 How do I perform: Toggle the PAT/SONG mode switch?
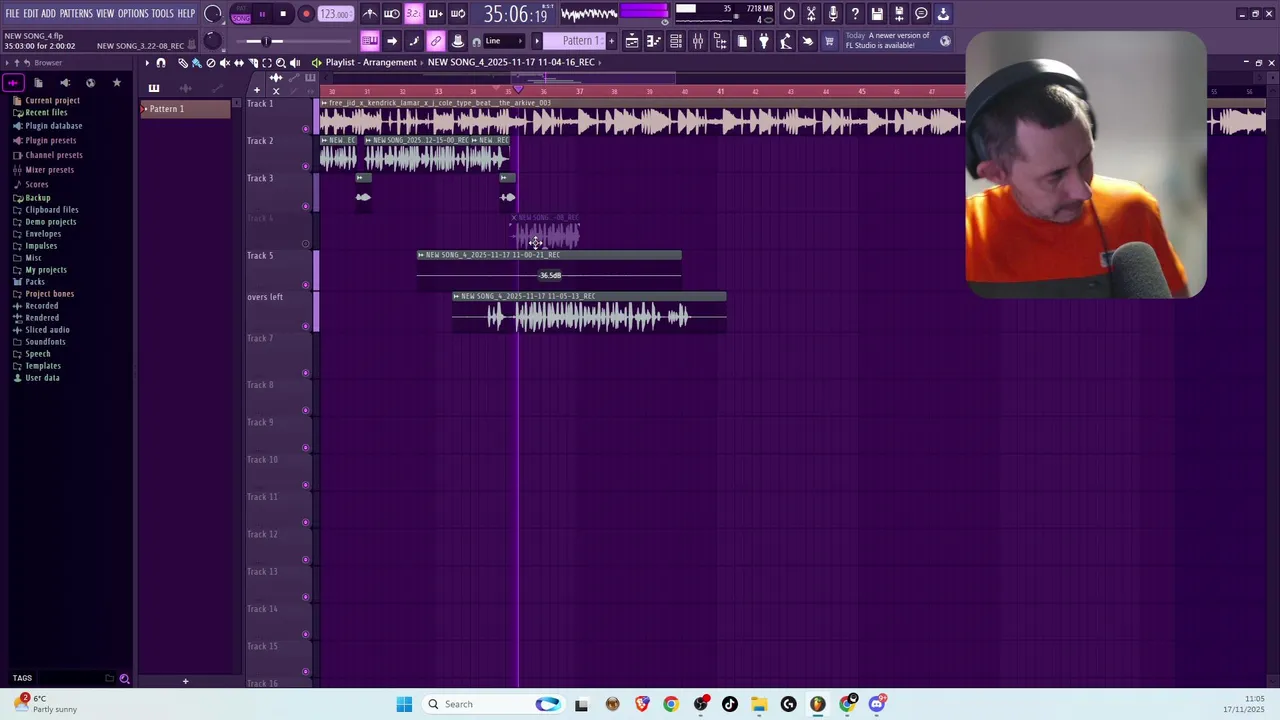click(x=241, y=14)
